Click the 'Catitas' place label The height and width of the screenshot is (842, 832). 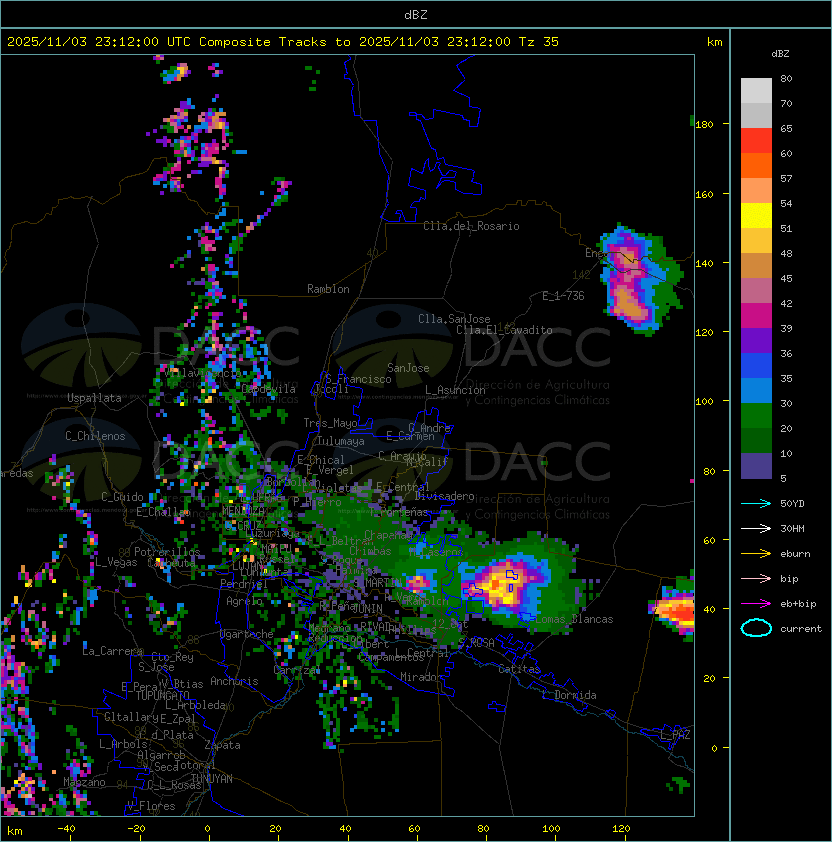519,669
